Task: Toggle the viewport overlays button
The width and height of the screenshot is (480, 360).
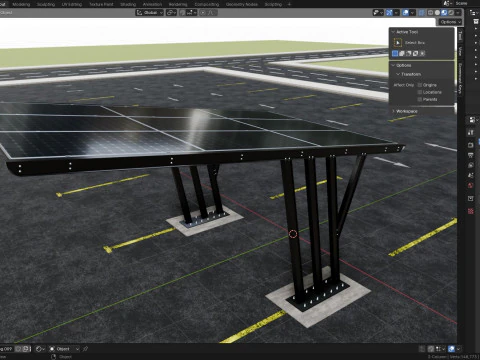Action: pyautogui.click(x=405, y=13)
